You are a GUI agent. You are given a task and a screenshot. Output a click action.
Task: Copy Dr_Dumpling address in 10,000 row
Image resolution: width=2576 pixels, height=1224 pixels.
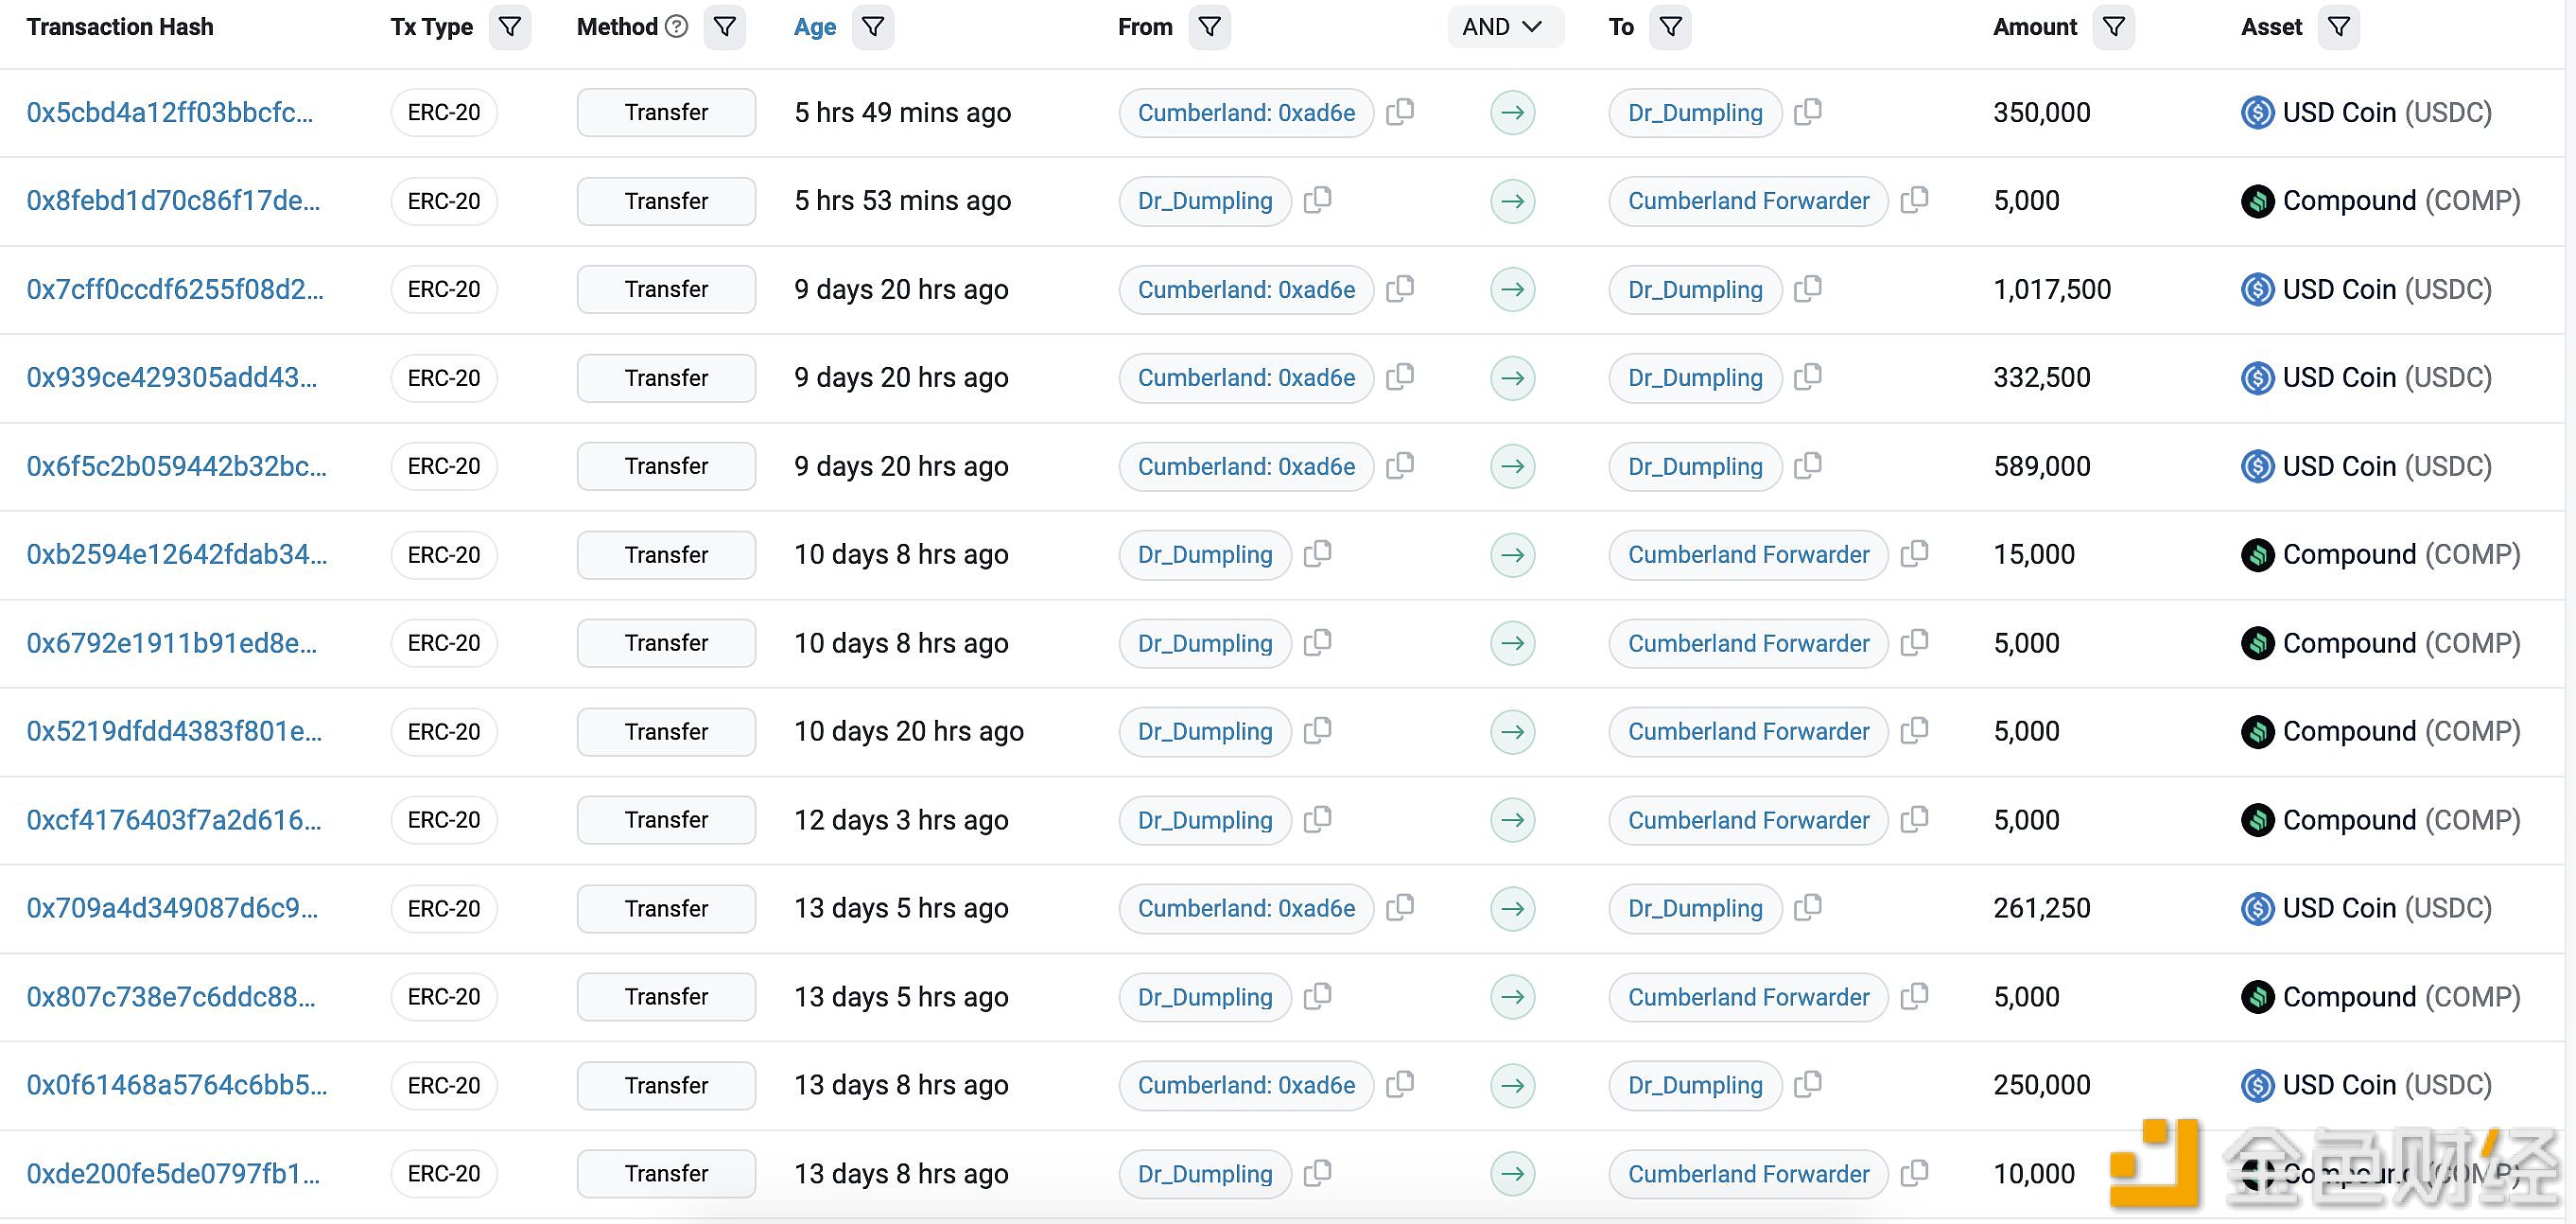[x=1318, y=1173]
